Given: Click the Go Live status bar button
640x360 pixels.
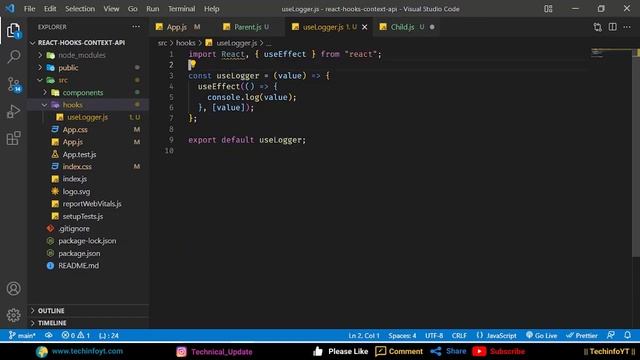Looking at the screenshot, I should pyautogui.click(x=542, y=336).
